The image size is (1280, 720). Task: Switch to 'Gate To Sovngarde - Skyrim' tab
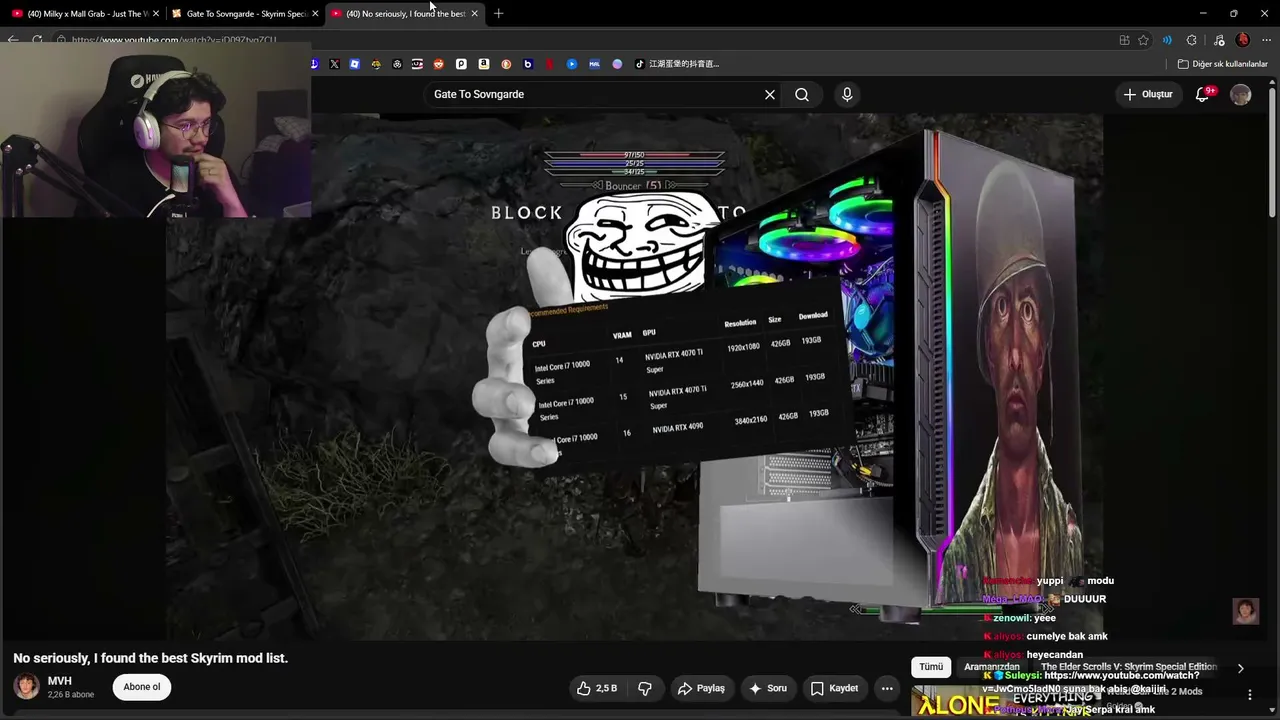point(246,14)
